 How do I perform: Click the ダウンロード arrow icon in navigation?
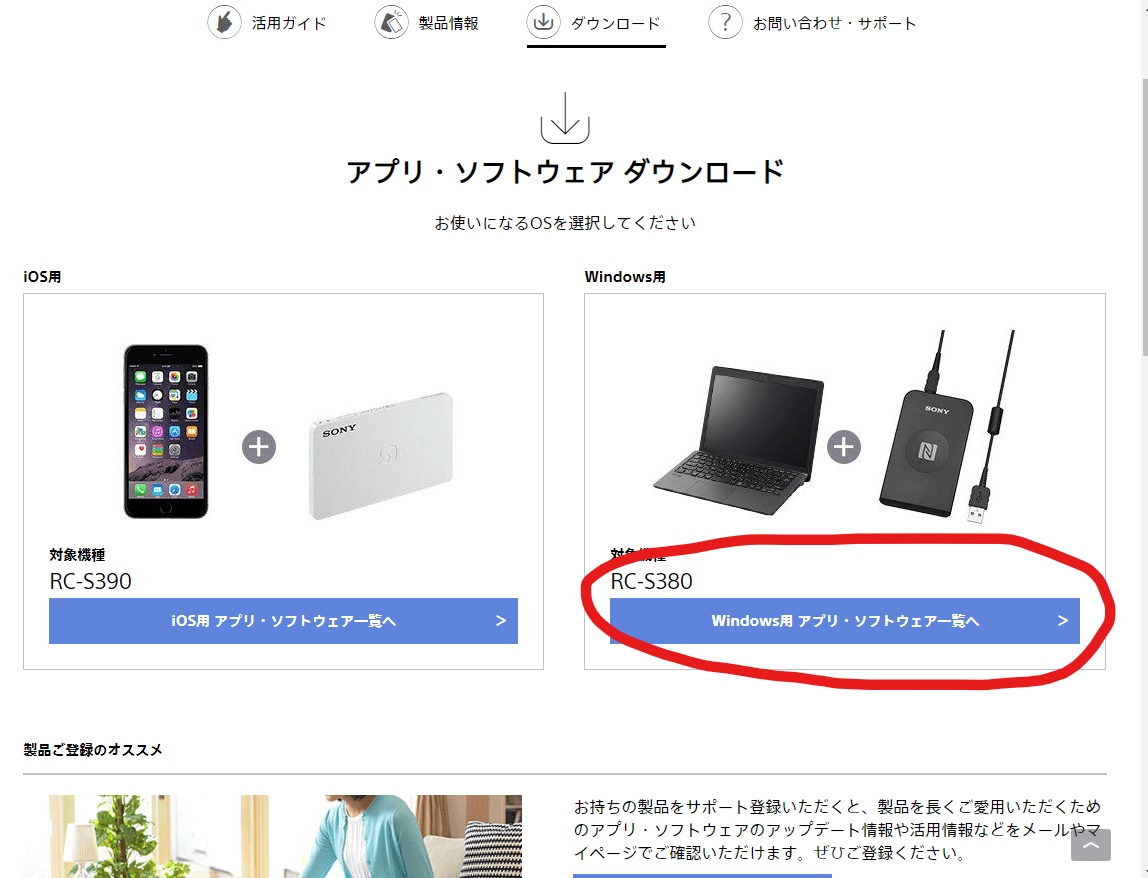tap(543, 22)
